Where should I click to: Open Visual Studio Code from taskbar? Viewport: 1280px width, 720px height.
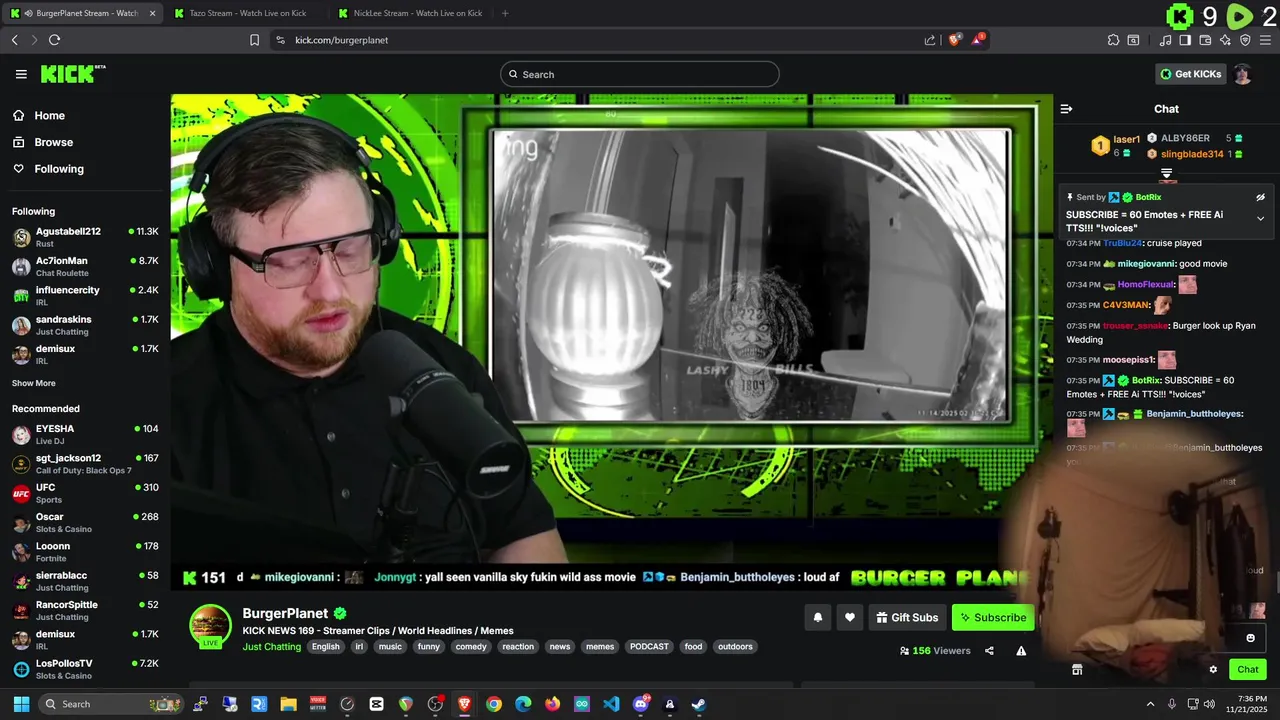tap(611, 704)
